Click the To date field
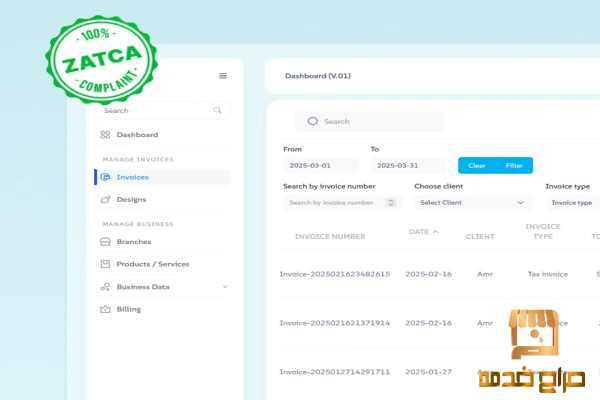The height and width of the screenshot is (400, 600). [x=410, y=165]
